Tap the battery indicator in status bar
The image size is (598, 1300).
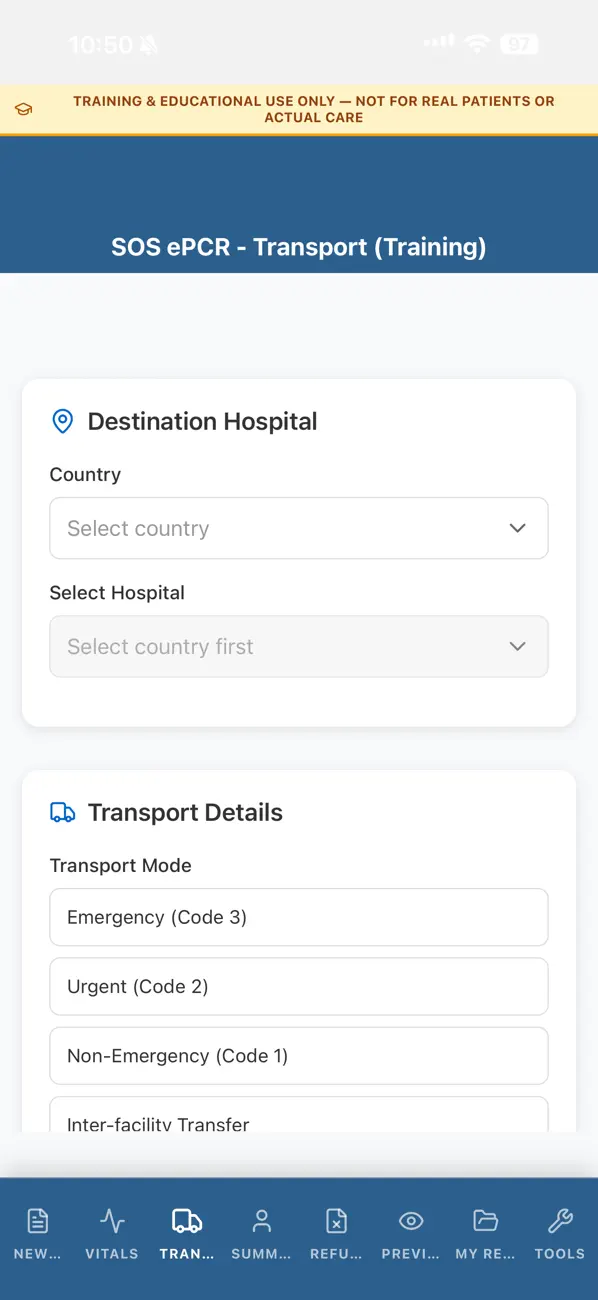518,44
